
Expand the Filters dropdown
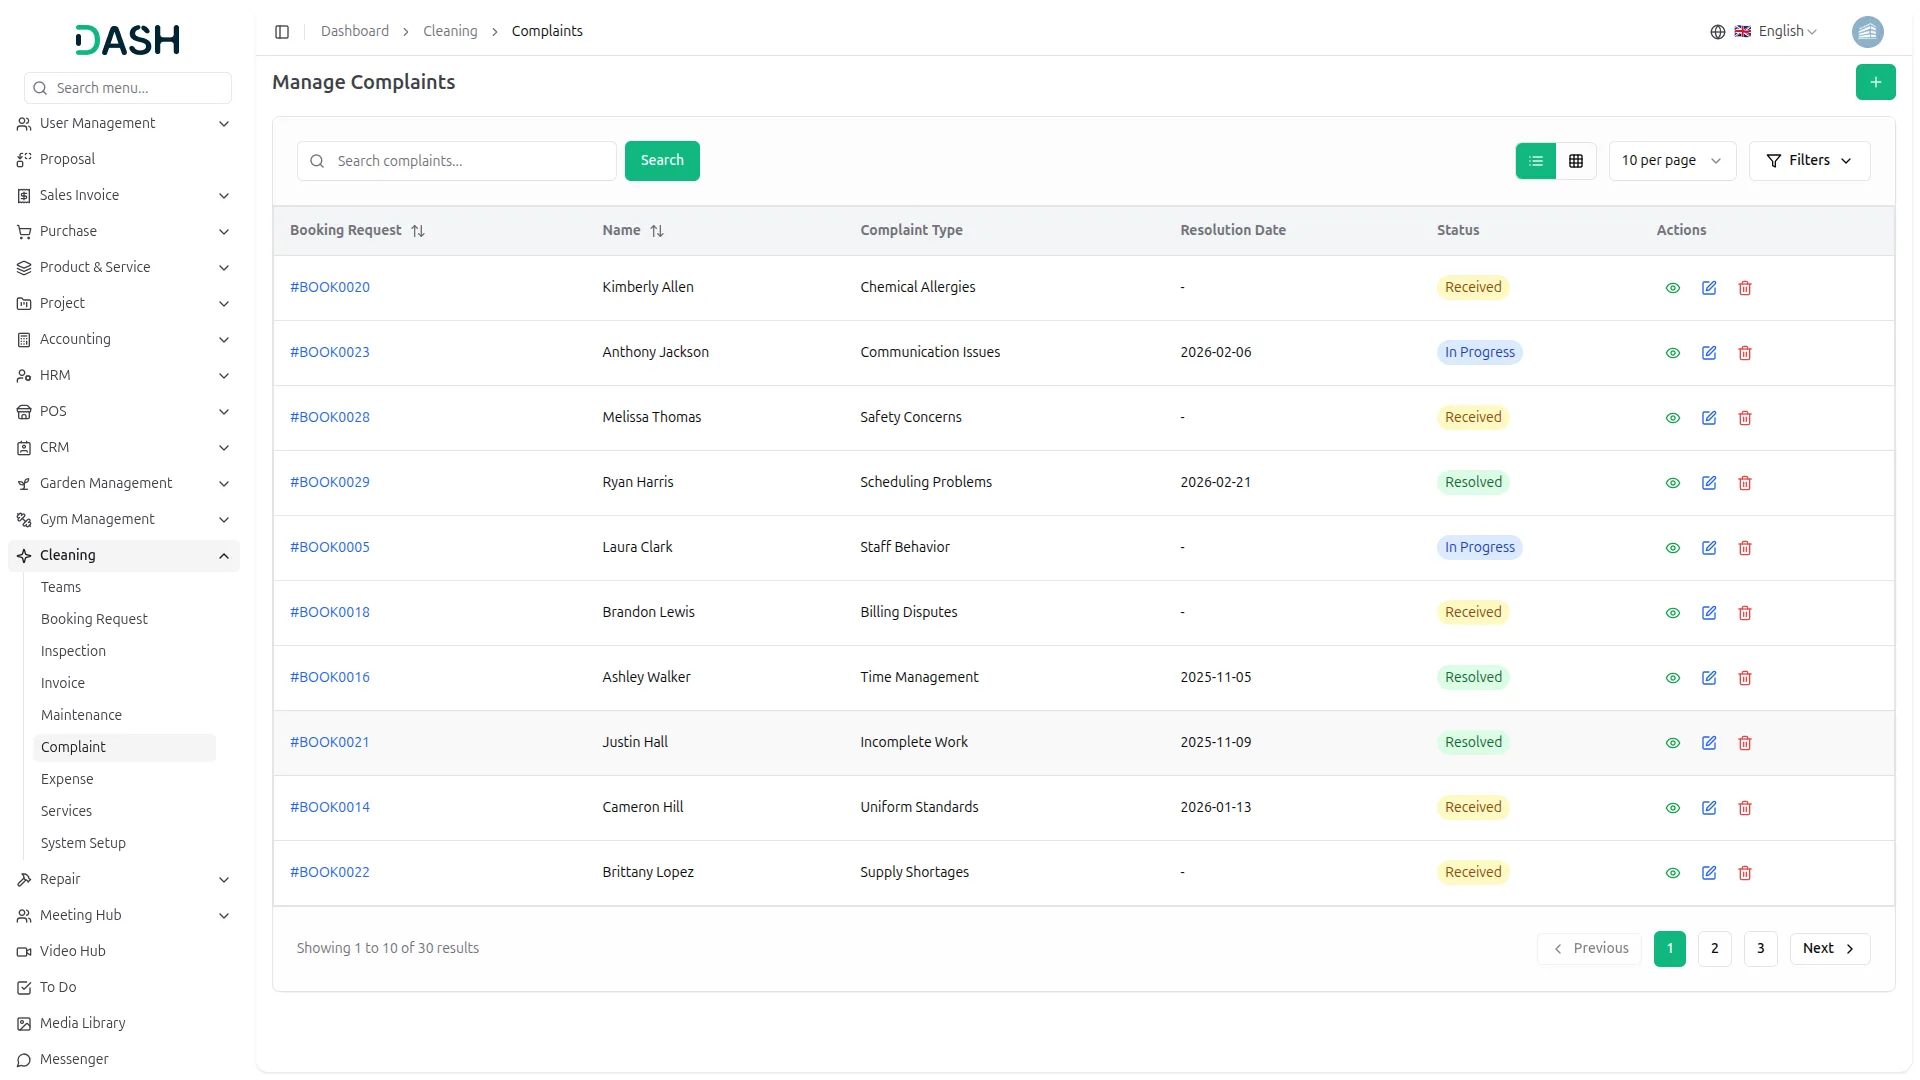pyautogui.click(x=1809, y=161)
